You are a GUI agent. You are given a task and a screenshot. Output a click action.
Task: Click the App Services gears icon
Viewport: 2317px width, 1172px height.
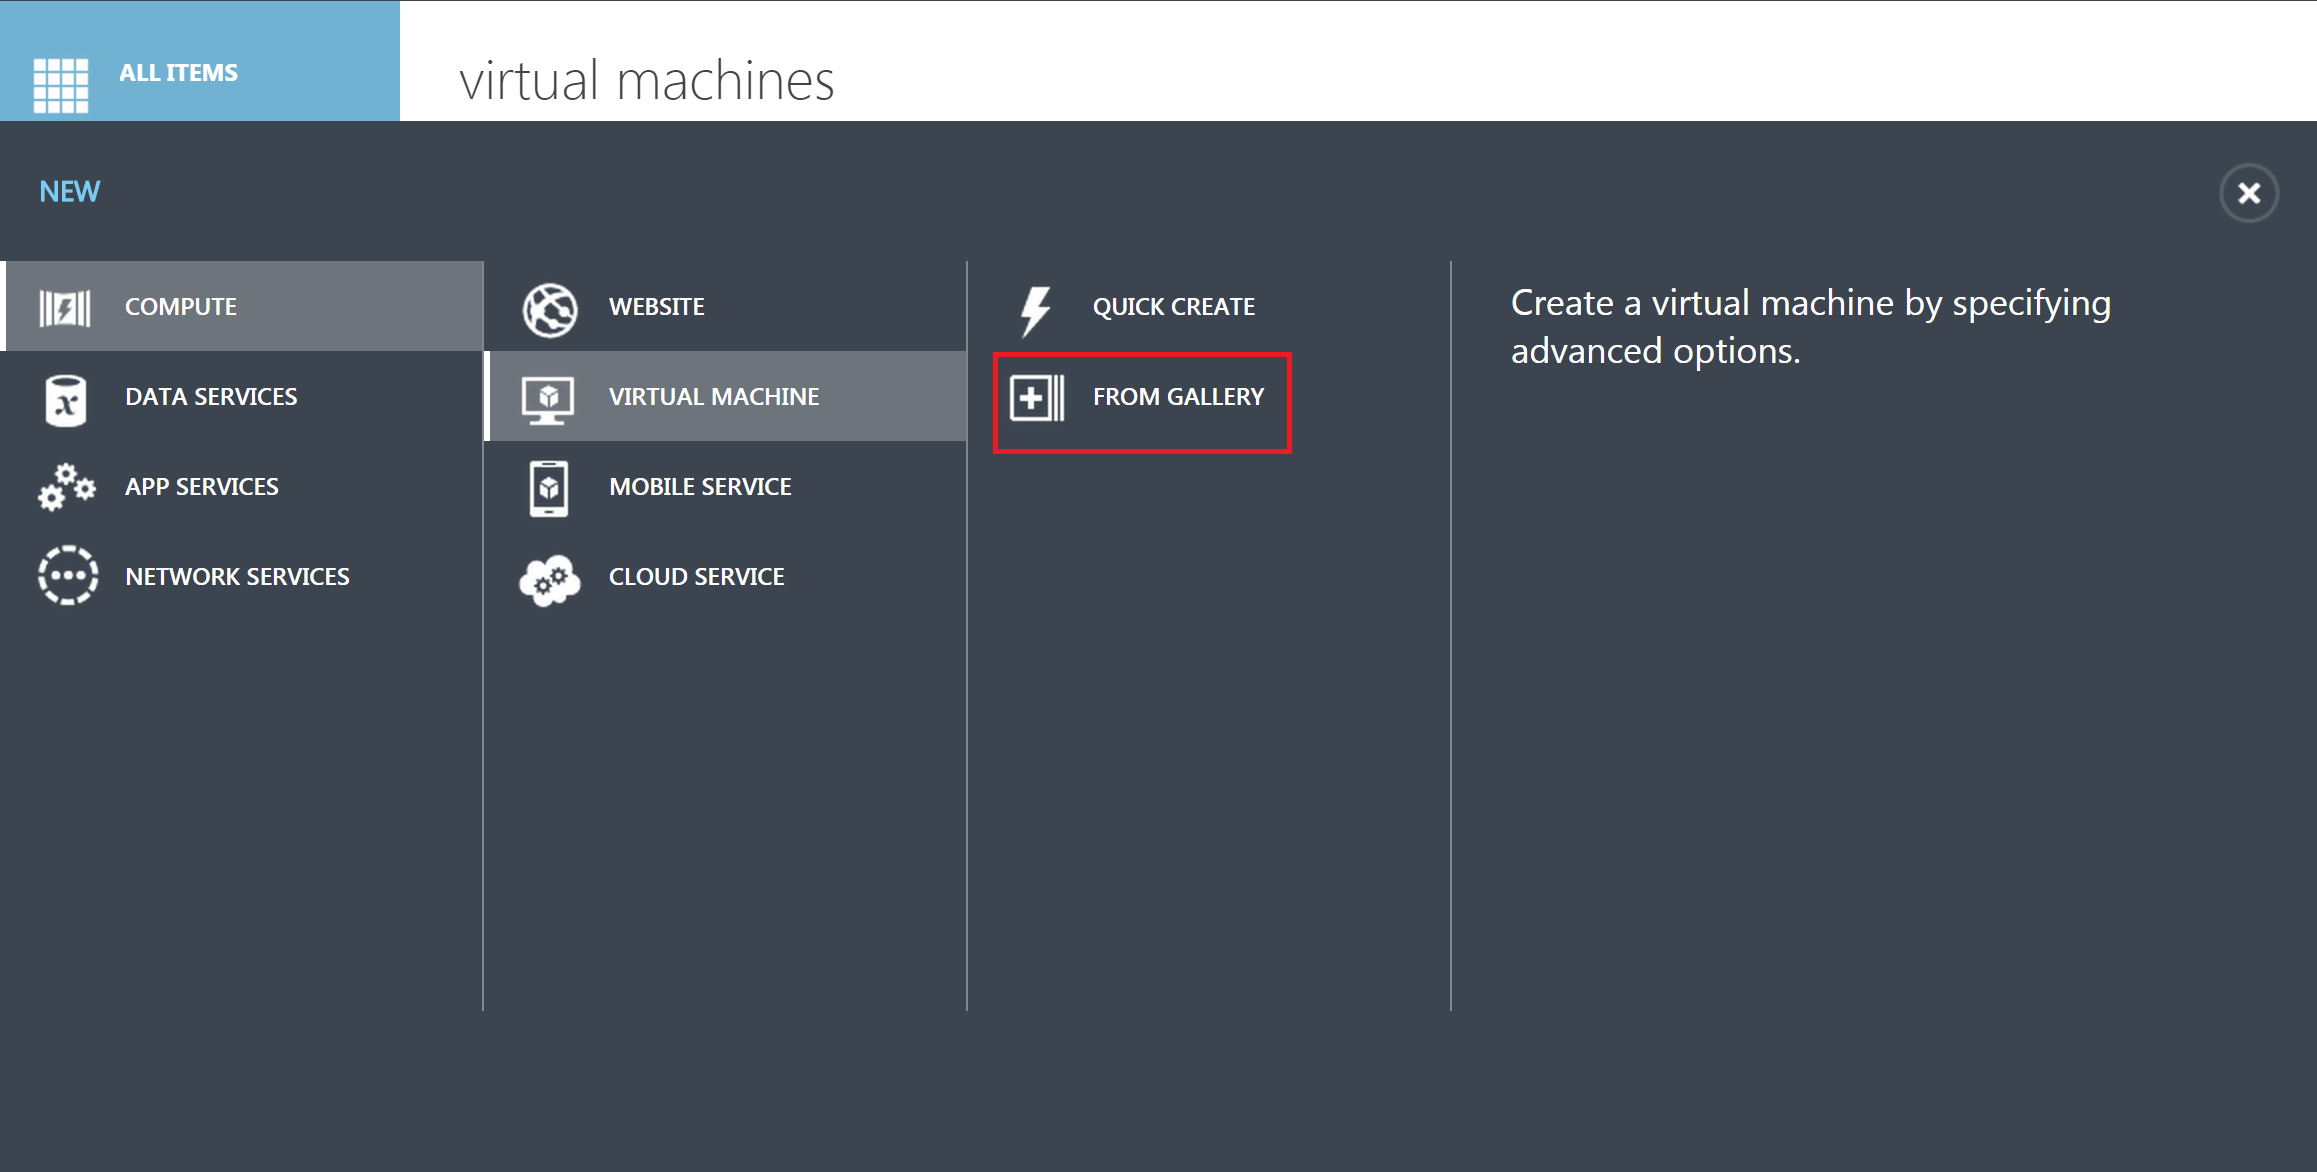click(x=67, y=487)
